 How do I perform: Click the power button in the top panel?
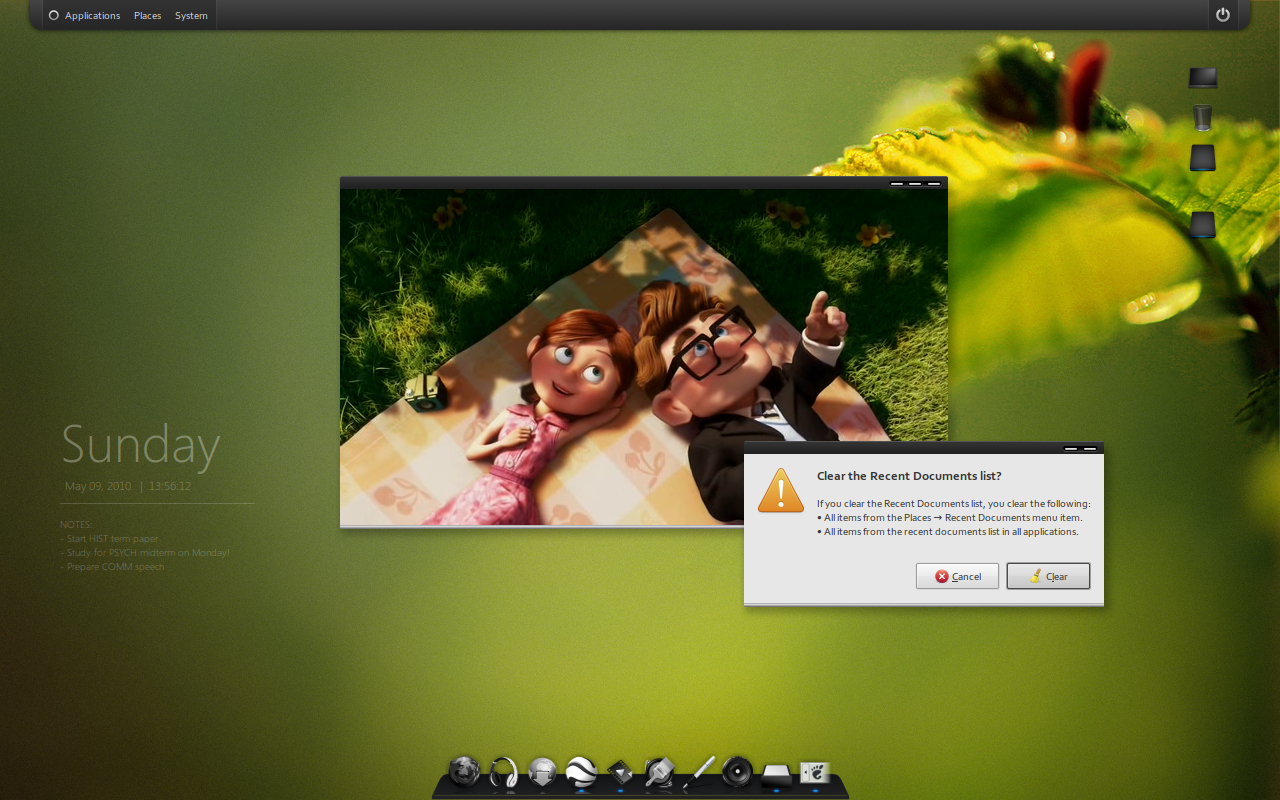(1222, 14)
